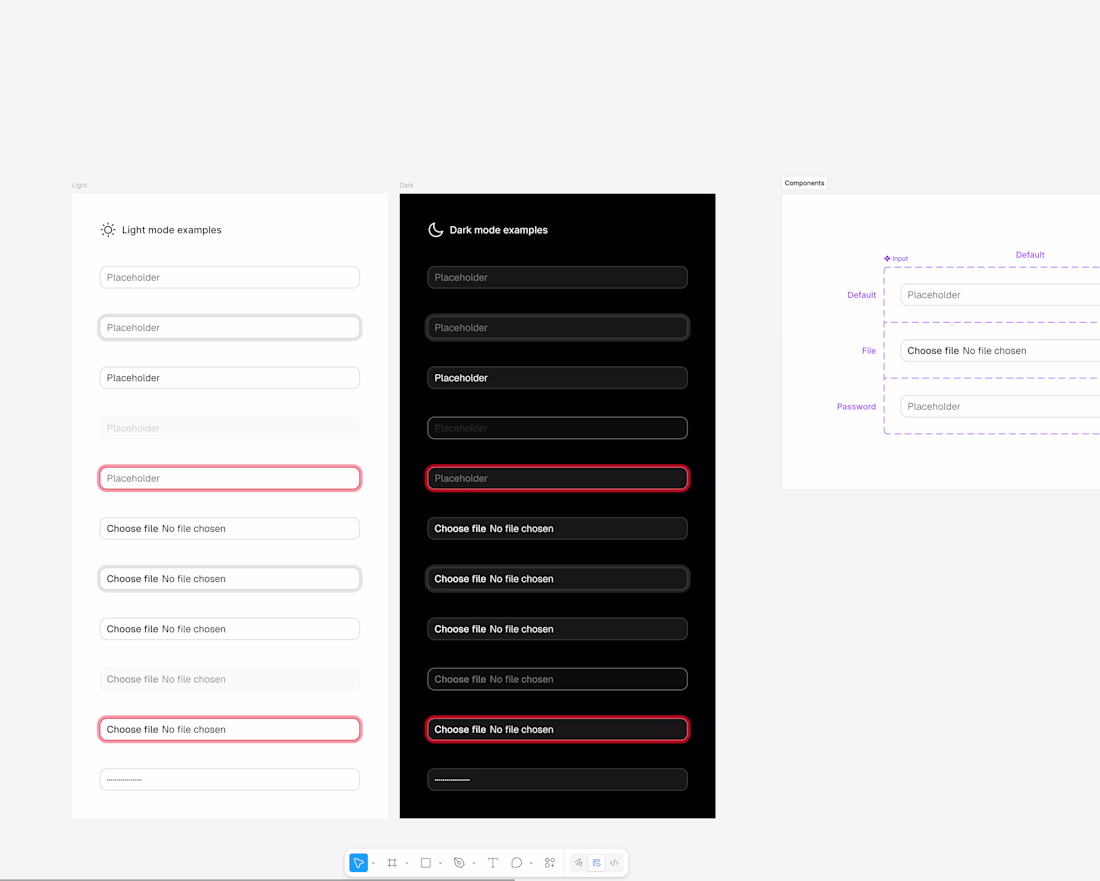Image resolution: width=1100 pixels, height=881 pixels.
Task: Open Pen tool options dropdown arrow
Action: coord(474,863)
